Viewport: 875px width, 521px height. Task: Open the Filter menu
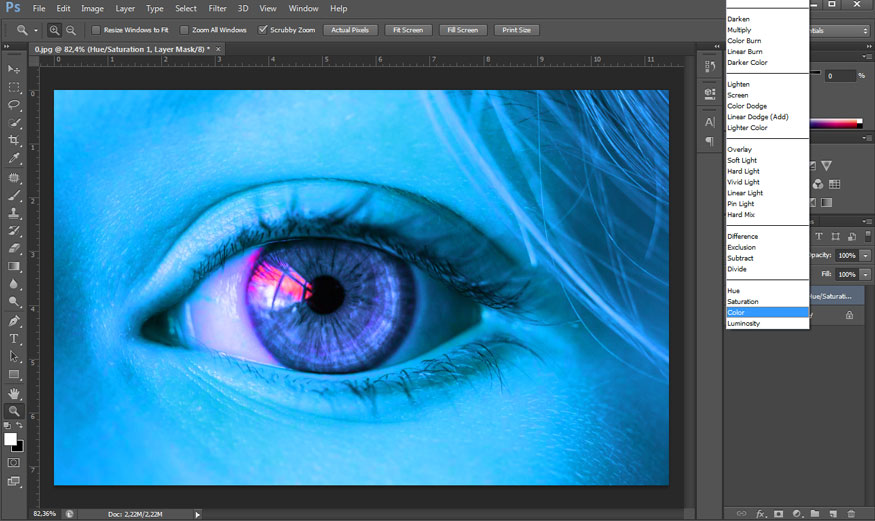pos(217,8)
